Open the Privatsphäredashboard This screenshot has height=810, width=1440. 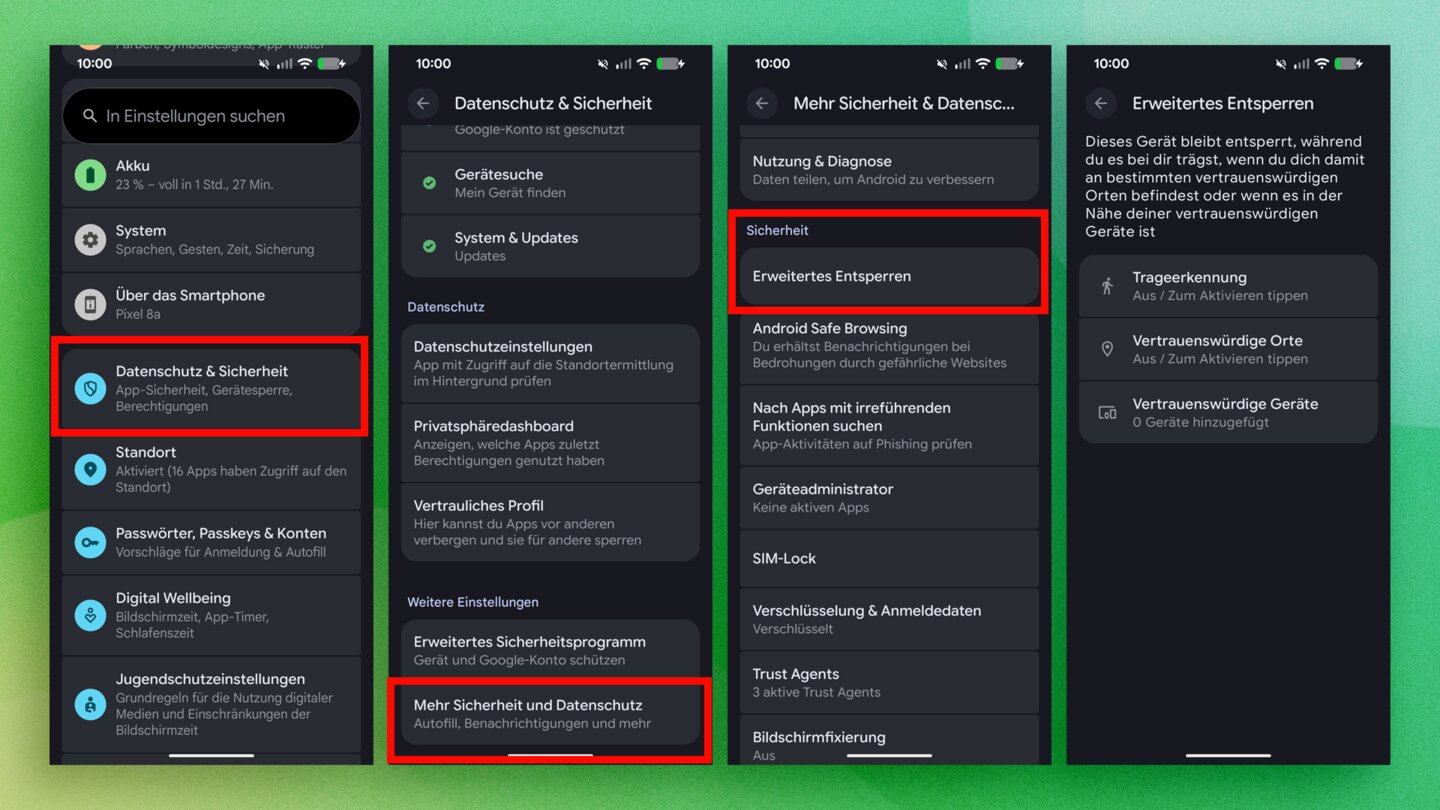click(550, 442)
